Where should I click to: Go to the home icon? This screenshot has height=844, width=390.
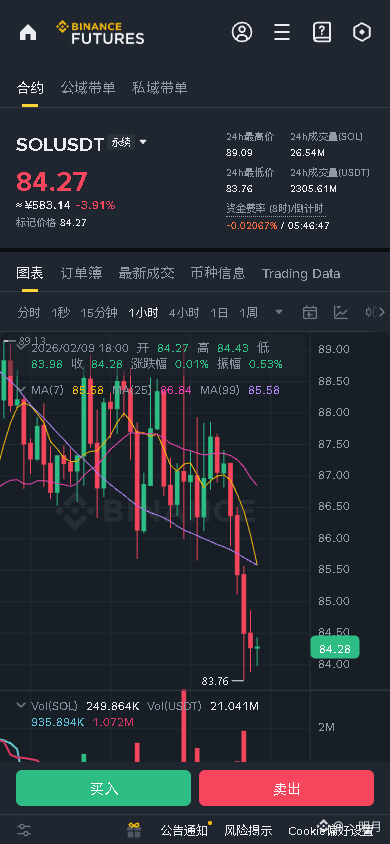28,32
